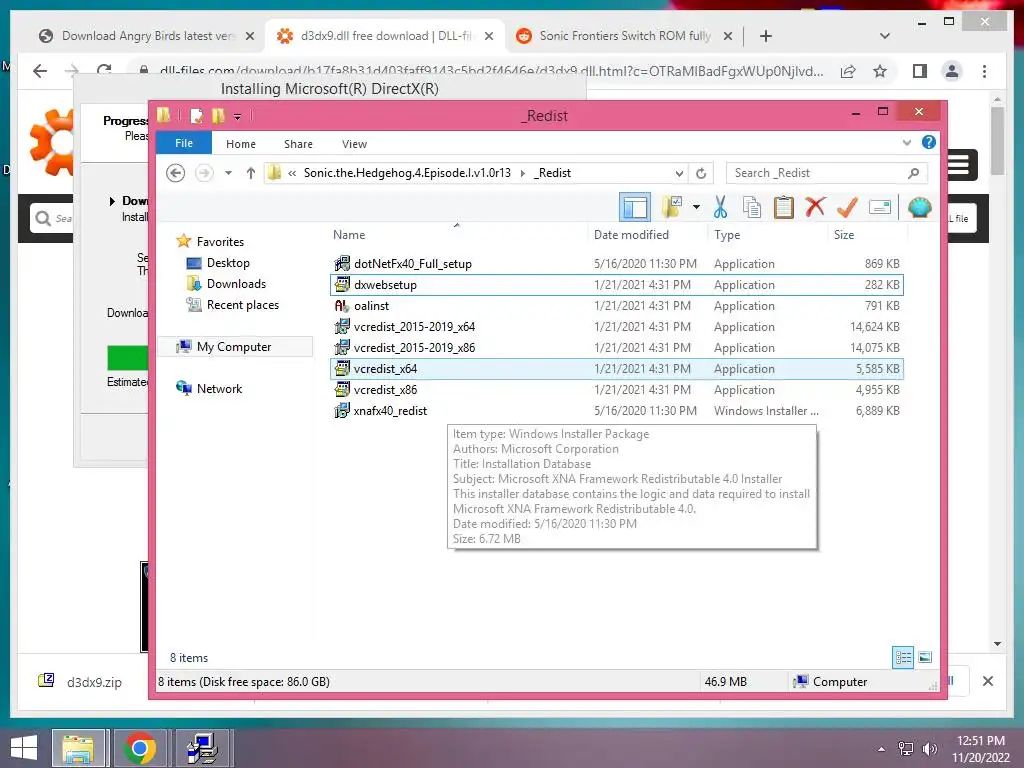Screen dimensions: 1024x768
Task: Open the folder options icon in toolbar
Action: point(672,208)
